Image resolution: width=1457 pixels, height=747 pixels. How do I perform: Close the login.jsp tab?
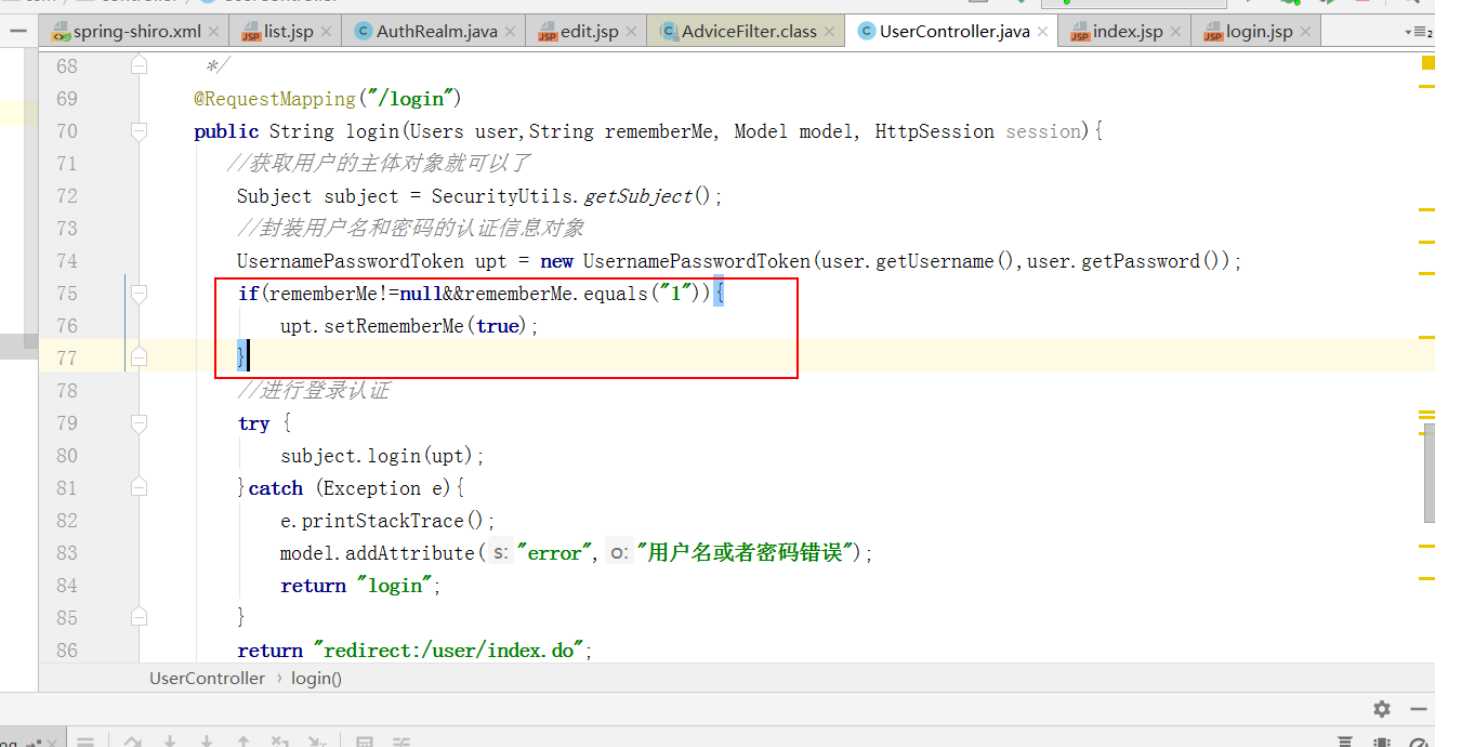click(1305, 32)
